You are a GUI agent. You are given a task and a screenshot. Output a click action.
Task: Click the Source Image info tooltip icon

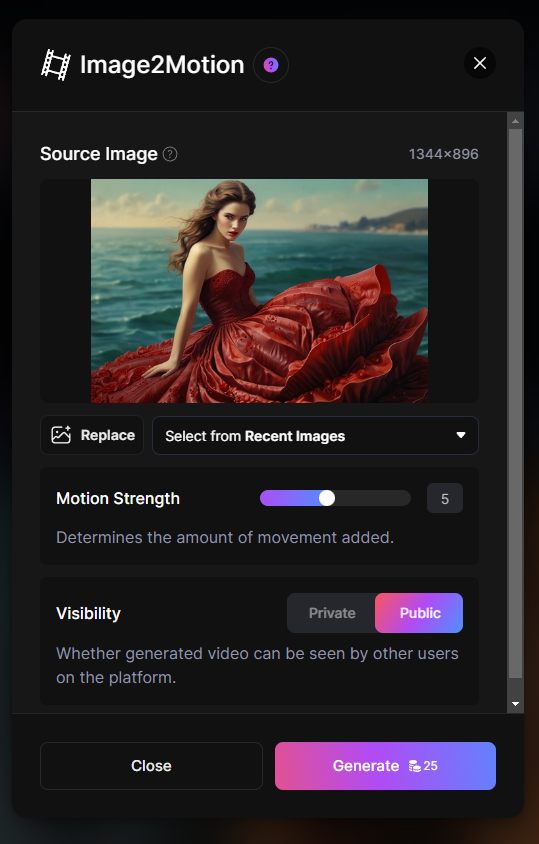click(x=170, y=154)
